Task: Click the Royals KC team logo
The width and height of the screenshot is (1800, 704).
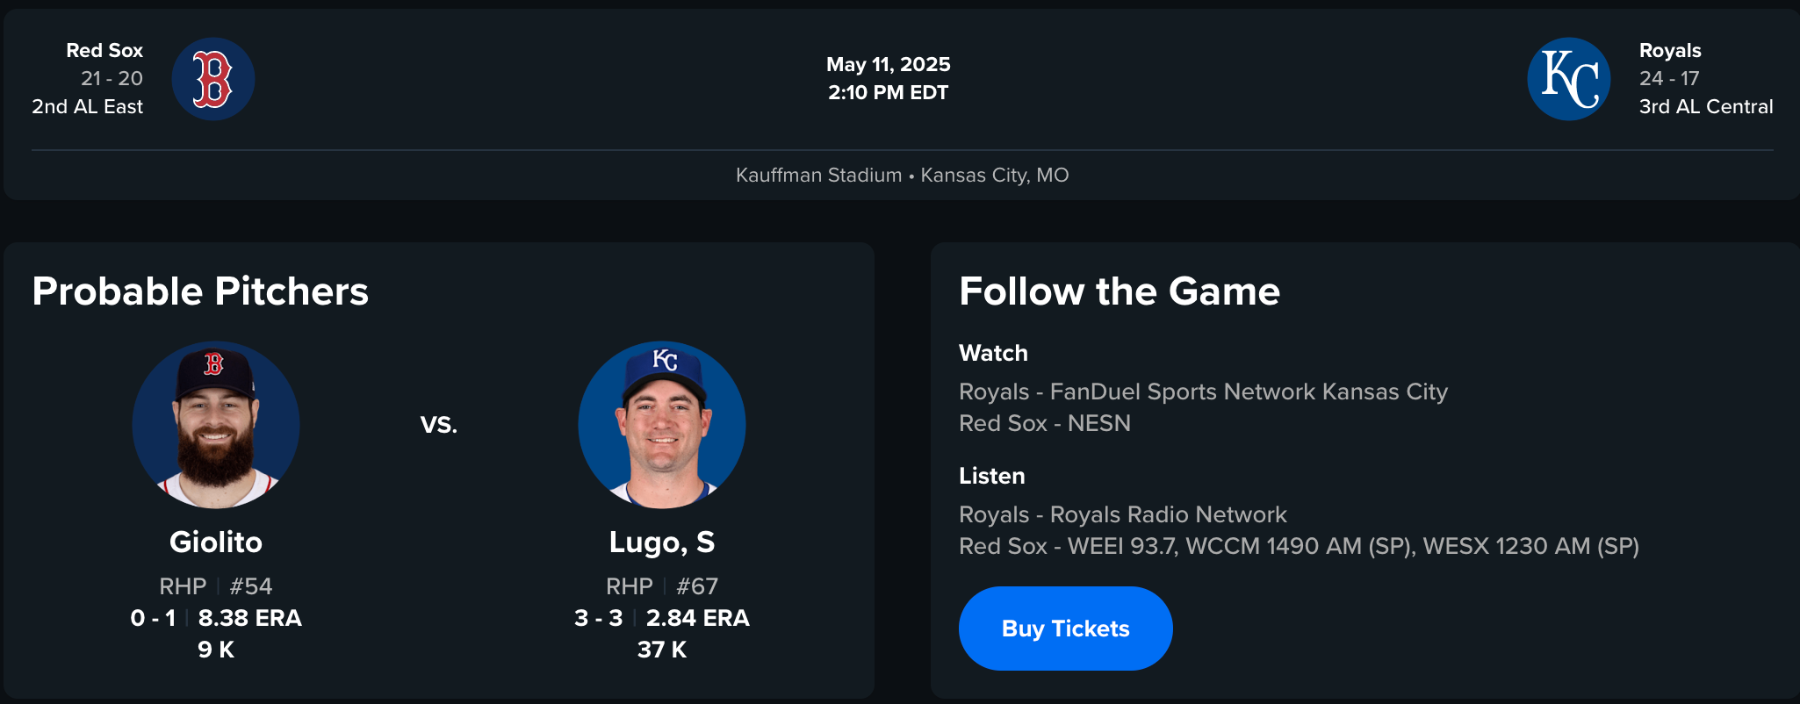Action: [x=1568, y=79]
